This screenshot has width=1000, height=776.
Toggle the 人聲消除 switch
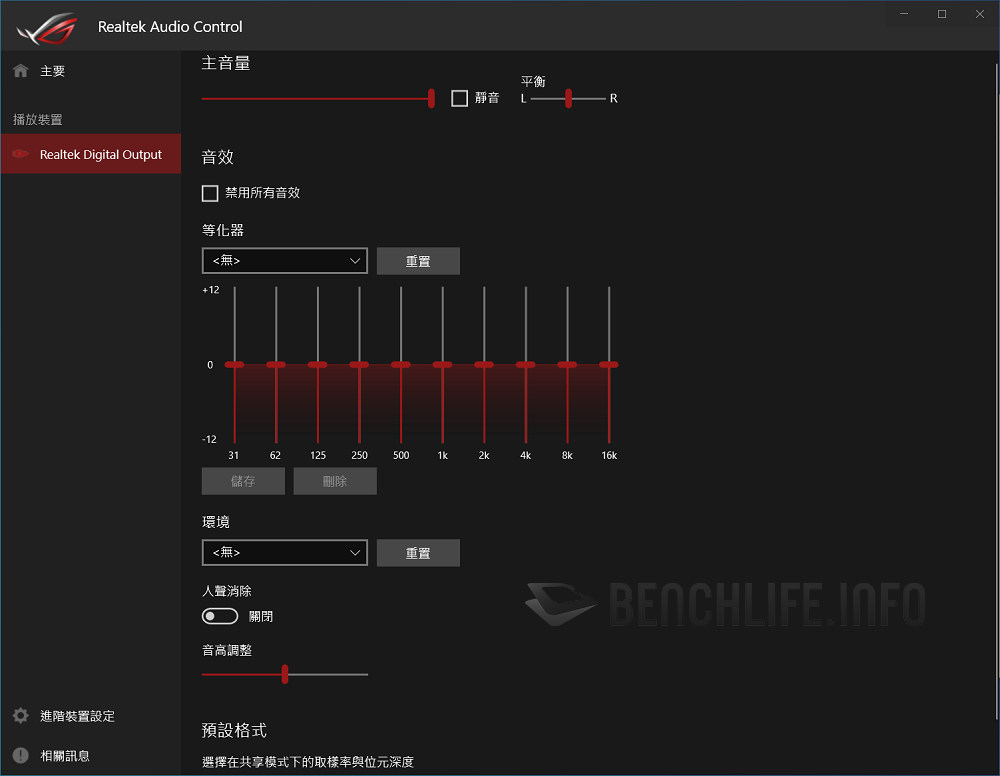pos(220,616)
